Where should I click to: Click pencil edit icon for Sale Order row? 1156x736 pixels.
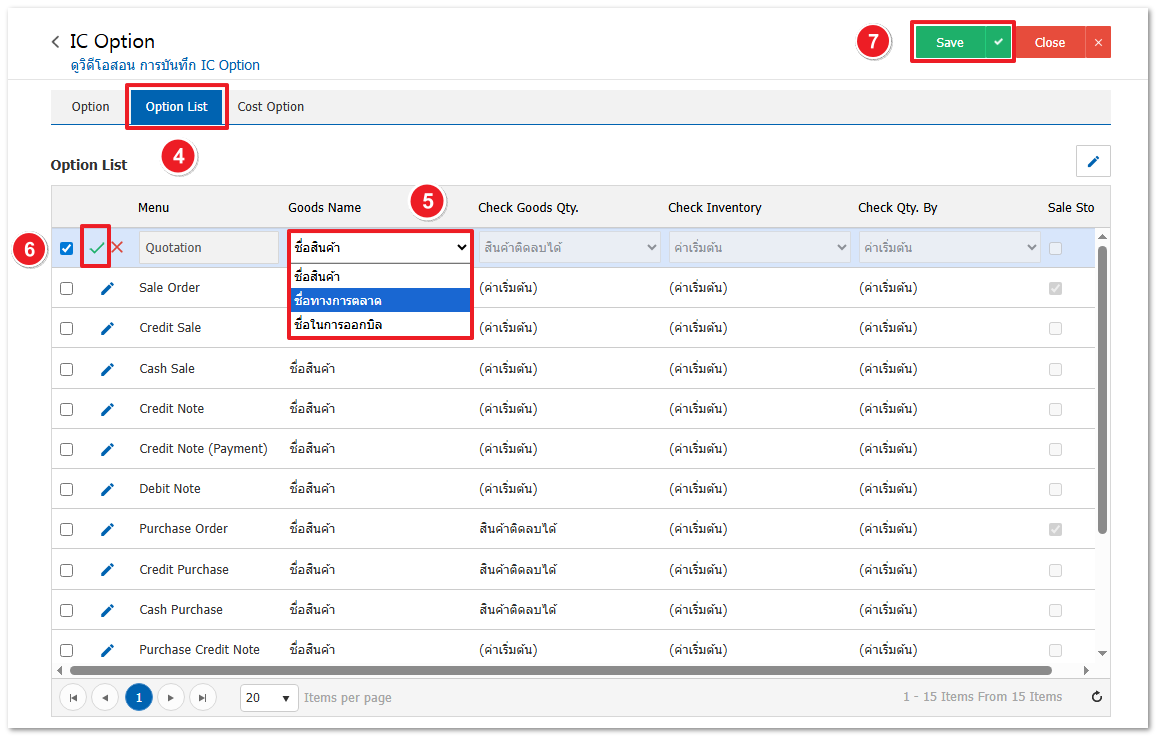coord(107,288)
